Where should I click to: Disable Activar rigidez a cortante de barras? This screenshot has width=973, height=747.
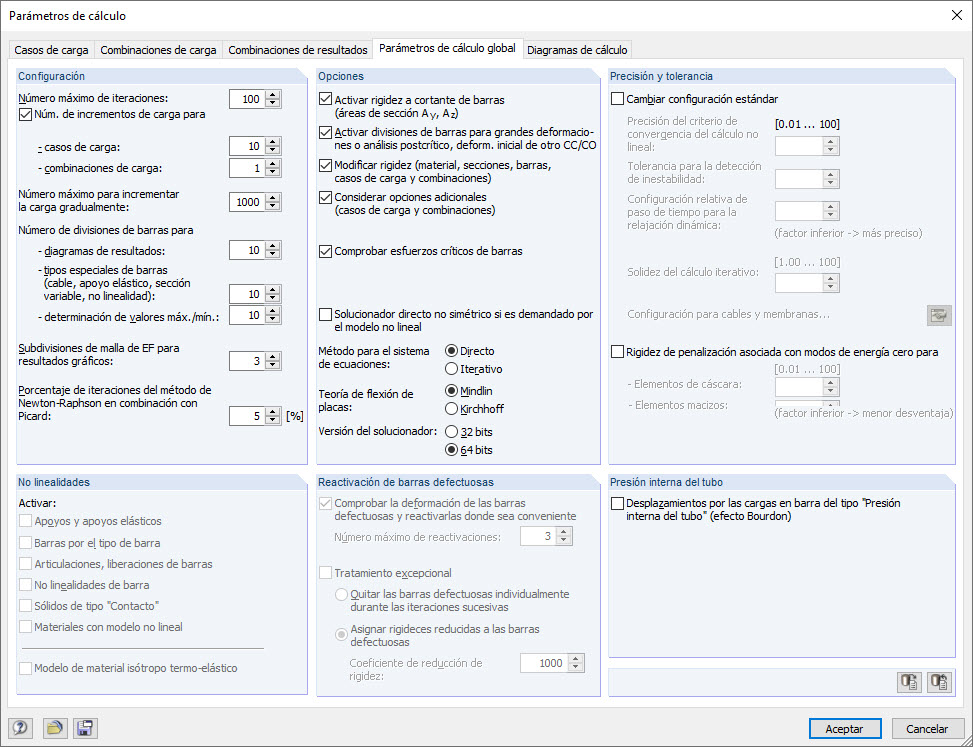click(326, 99)
